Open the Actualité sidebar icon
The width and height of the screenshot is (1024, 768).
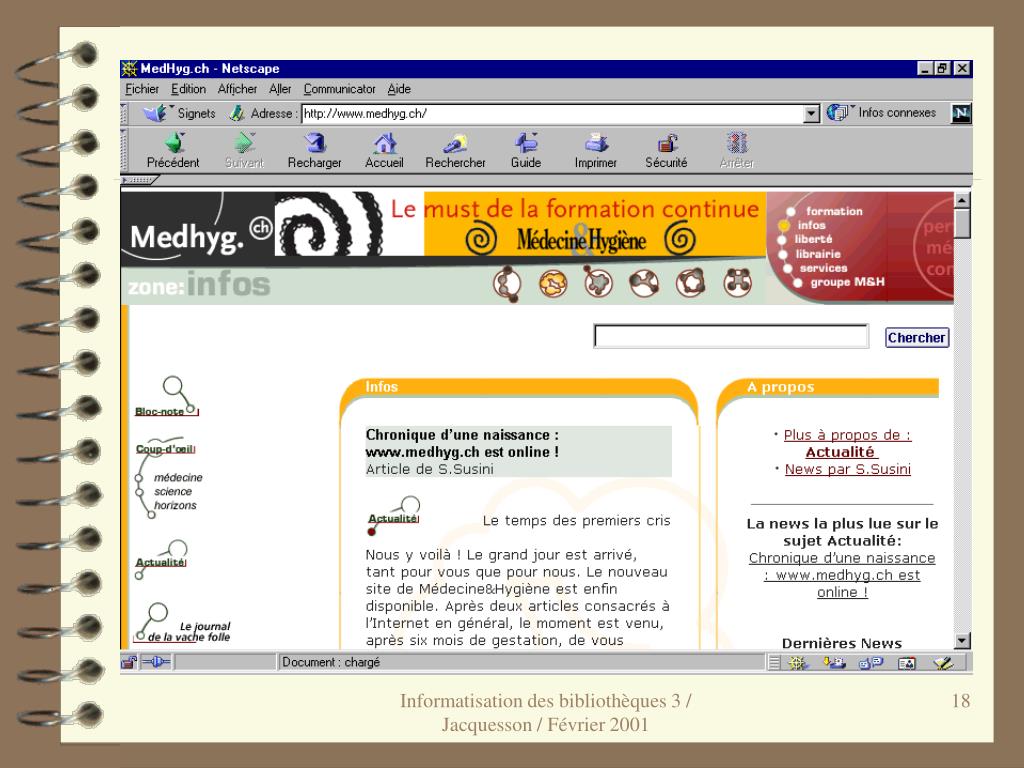[x=161, y=559]
